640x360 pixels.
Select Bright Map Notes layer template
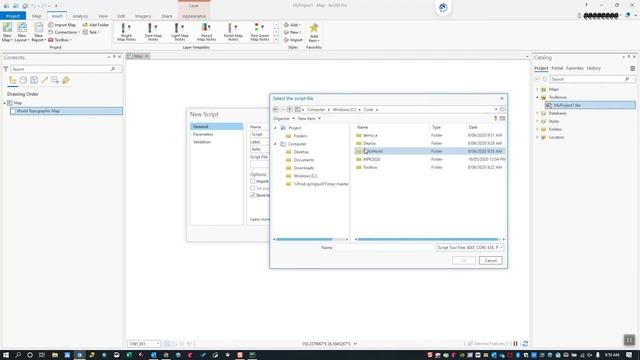click(x=127, y=32)
